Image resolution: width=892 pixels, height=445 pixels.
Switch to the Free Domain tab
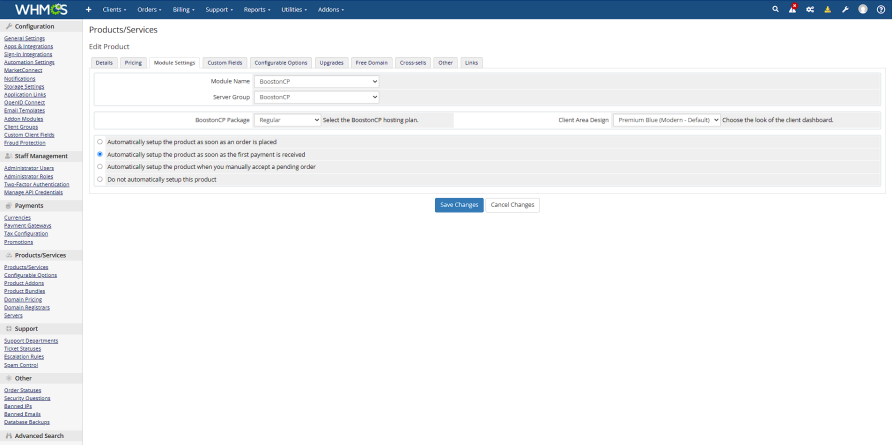click(x=372, y=63)
